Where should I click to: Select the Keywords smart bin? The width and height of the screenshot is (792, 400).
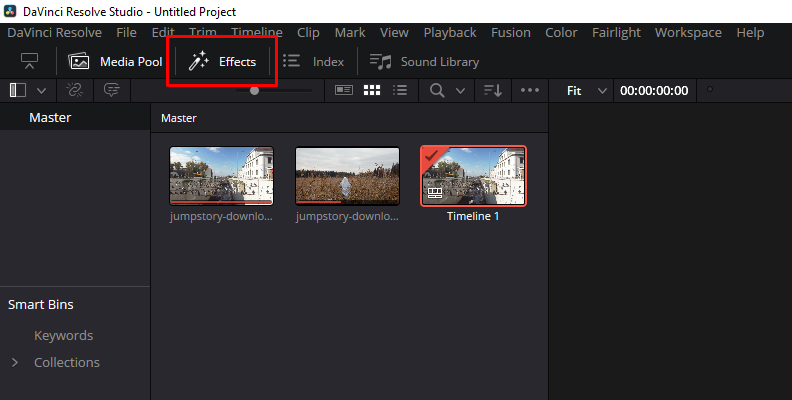coord(64,335)
